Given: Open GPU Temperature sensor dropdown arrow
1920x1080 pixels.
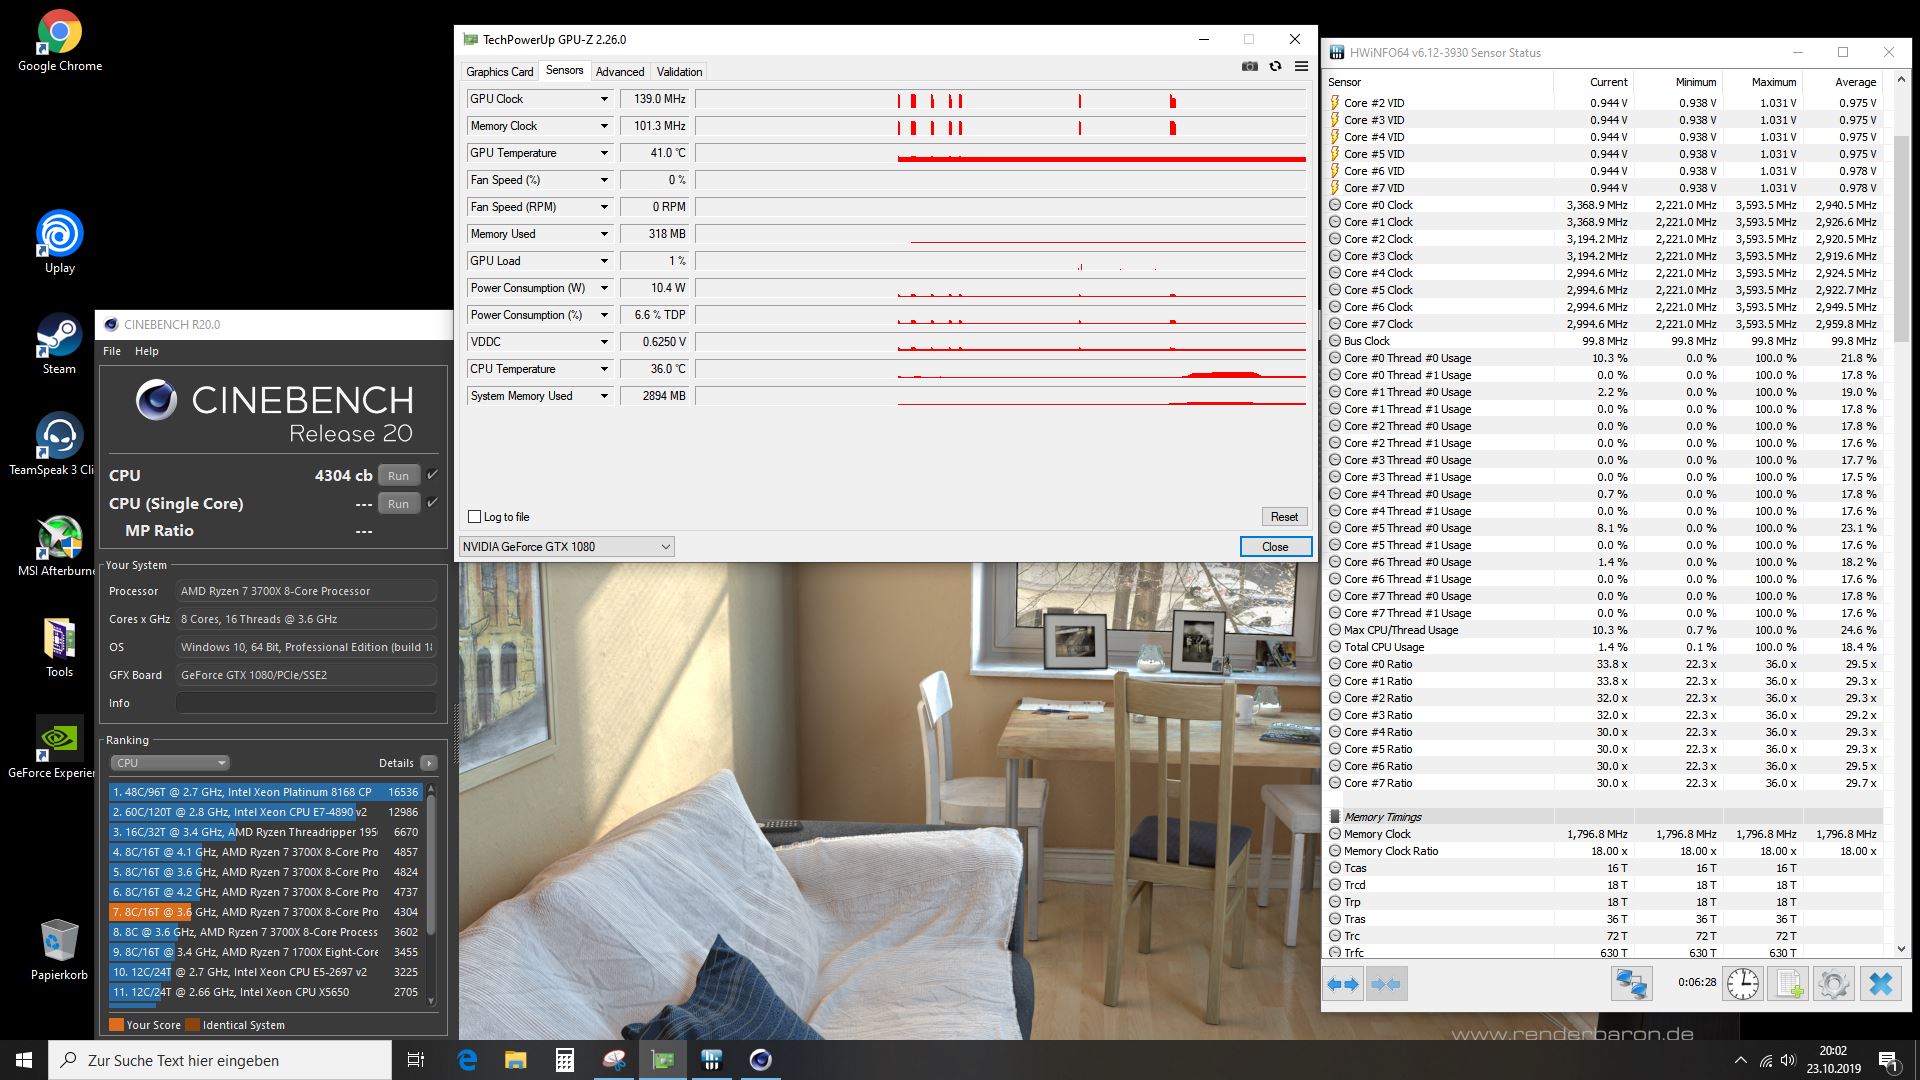Looking at the screenshot, I should pos(604,153).
